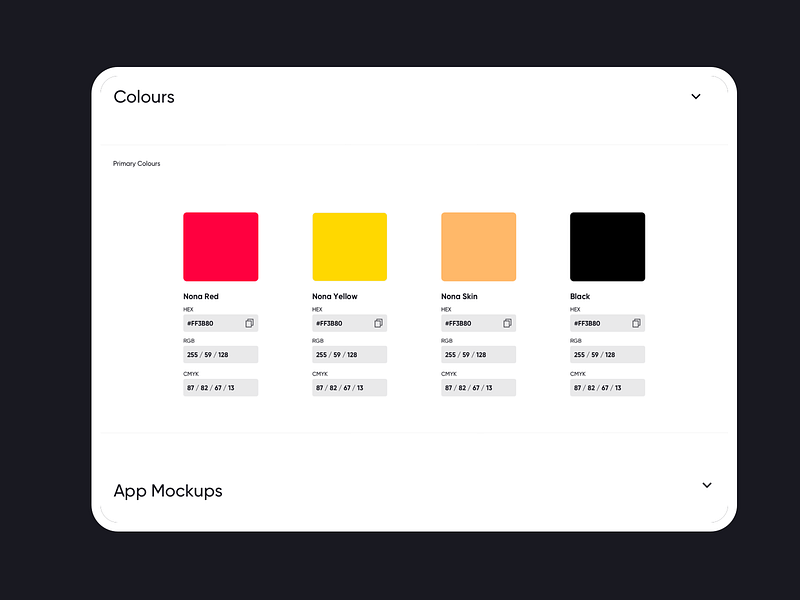Click the Nona Yellow name label
Screen dimensions: 800x600
(335, 296)
